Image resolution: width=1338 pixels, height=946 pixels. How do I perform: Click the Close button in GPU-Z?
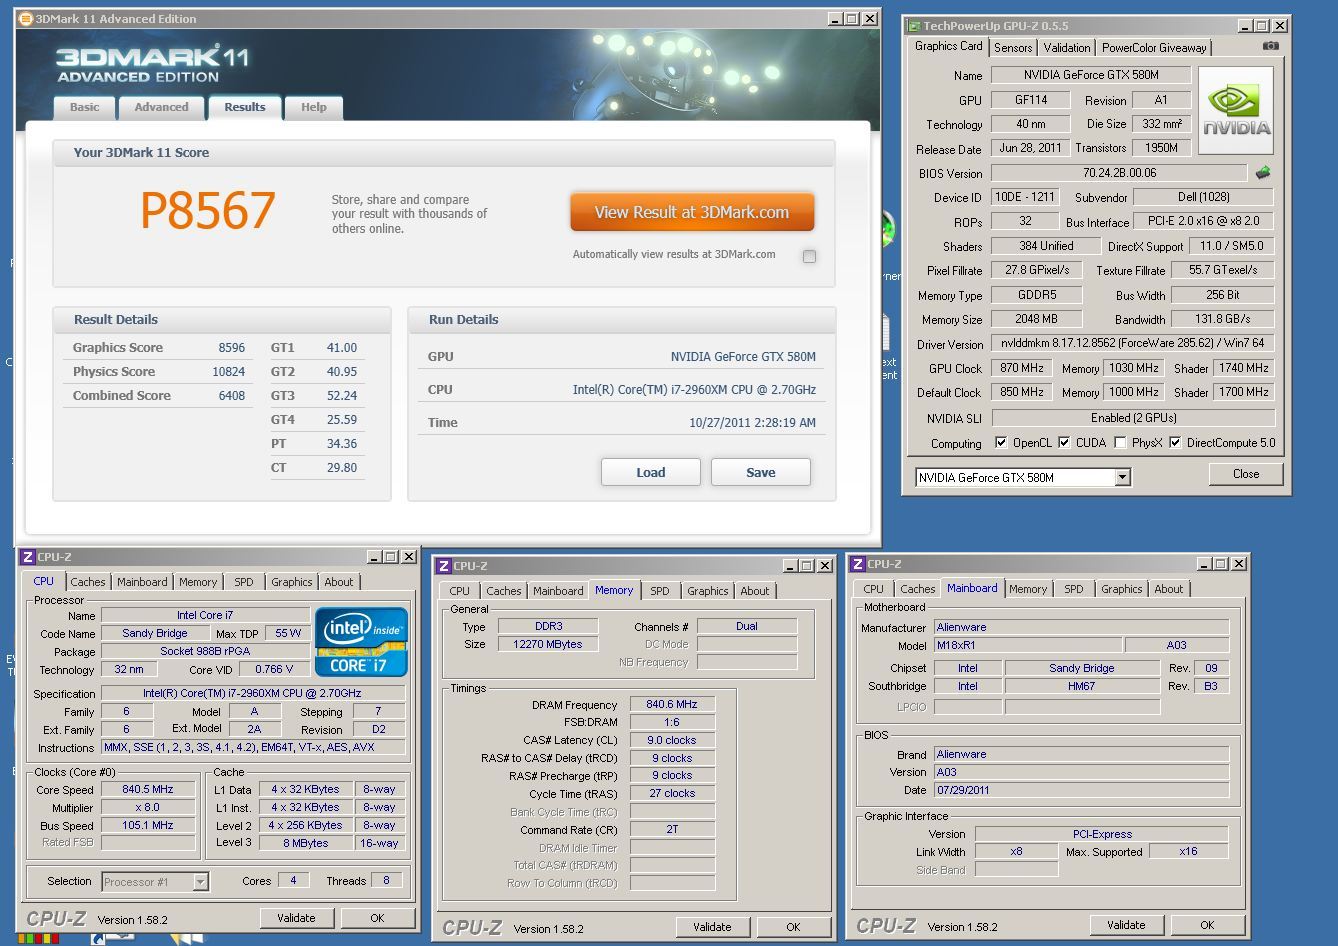(x=1246, y=474)
